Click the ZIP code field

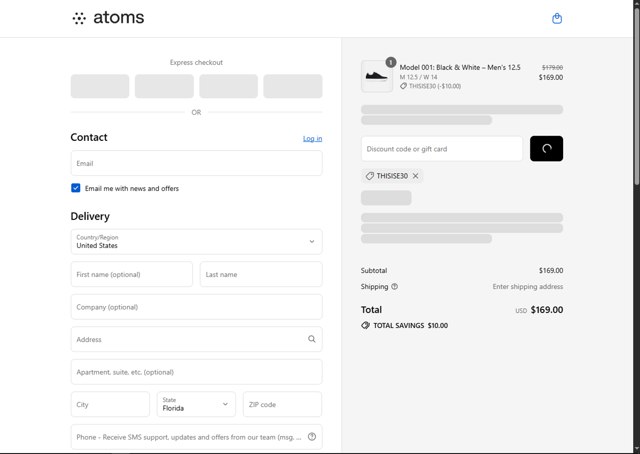coord(282,404)
